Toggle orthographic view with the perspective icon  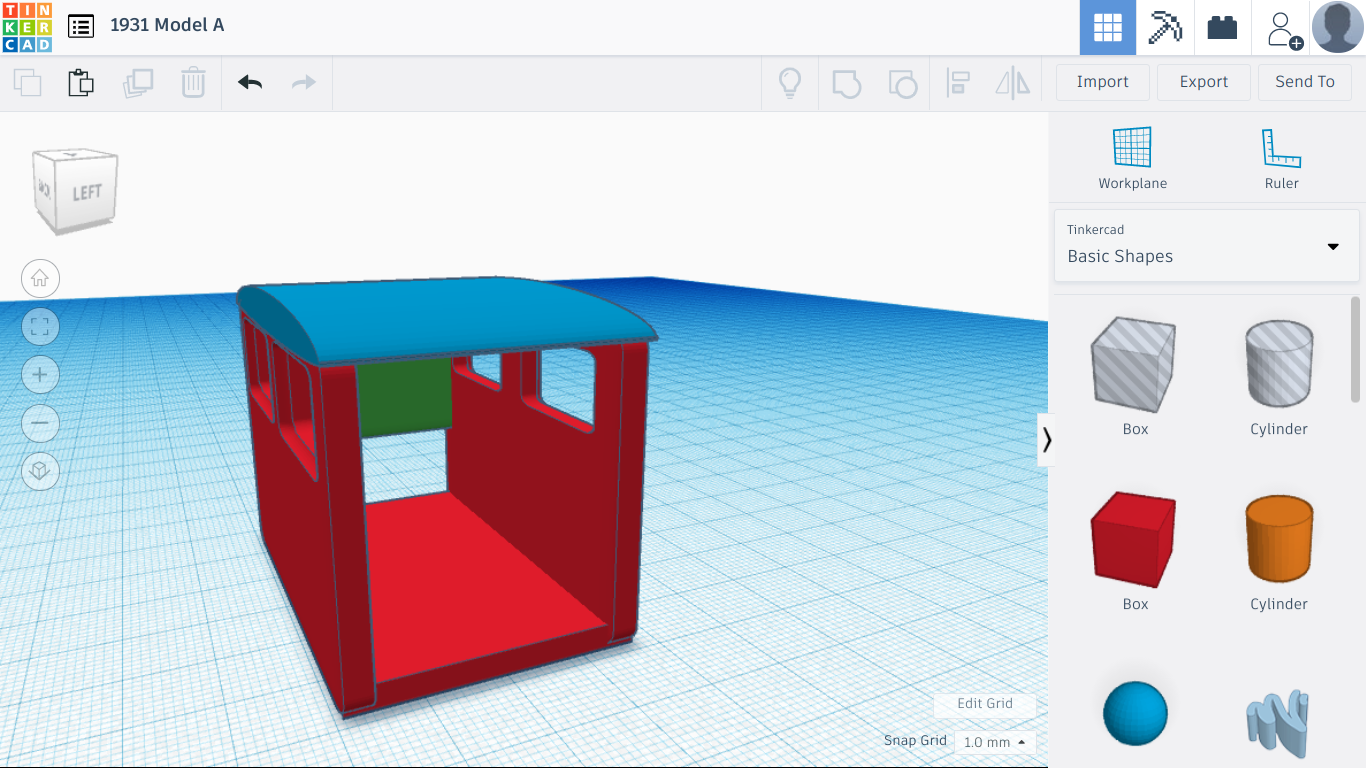pyautogui.click(x=40, y=471)
